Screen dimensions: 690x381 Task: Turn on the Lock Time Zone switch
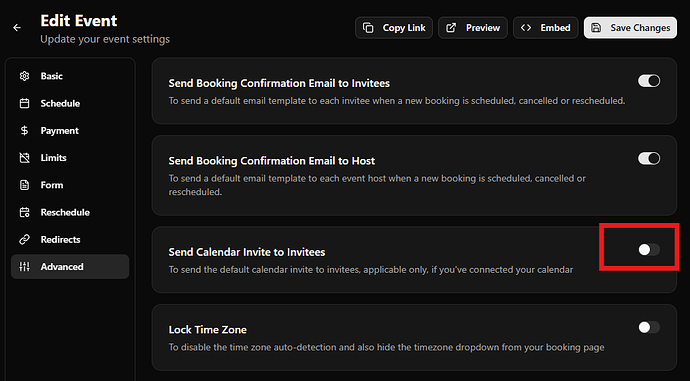[649, 327]
